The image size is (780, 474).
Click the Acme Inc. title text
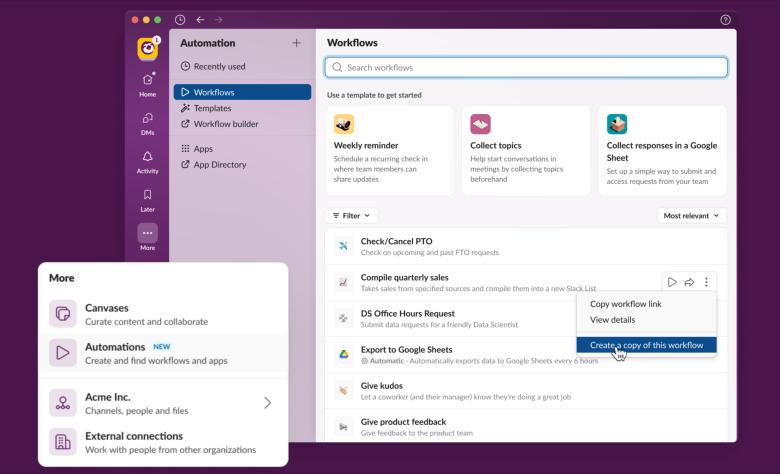tap(108, 397)
